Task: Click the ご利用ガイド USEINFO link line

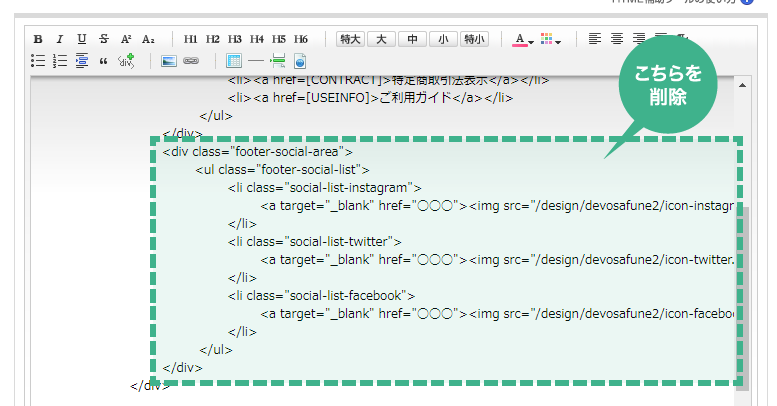Action: [x=370, y=98]
